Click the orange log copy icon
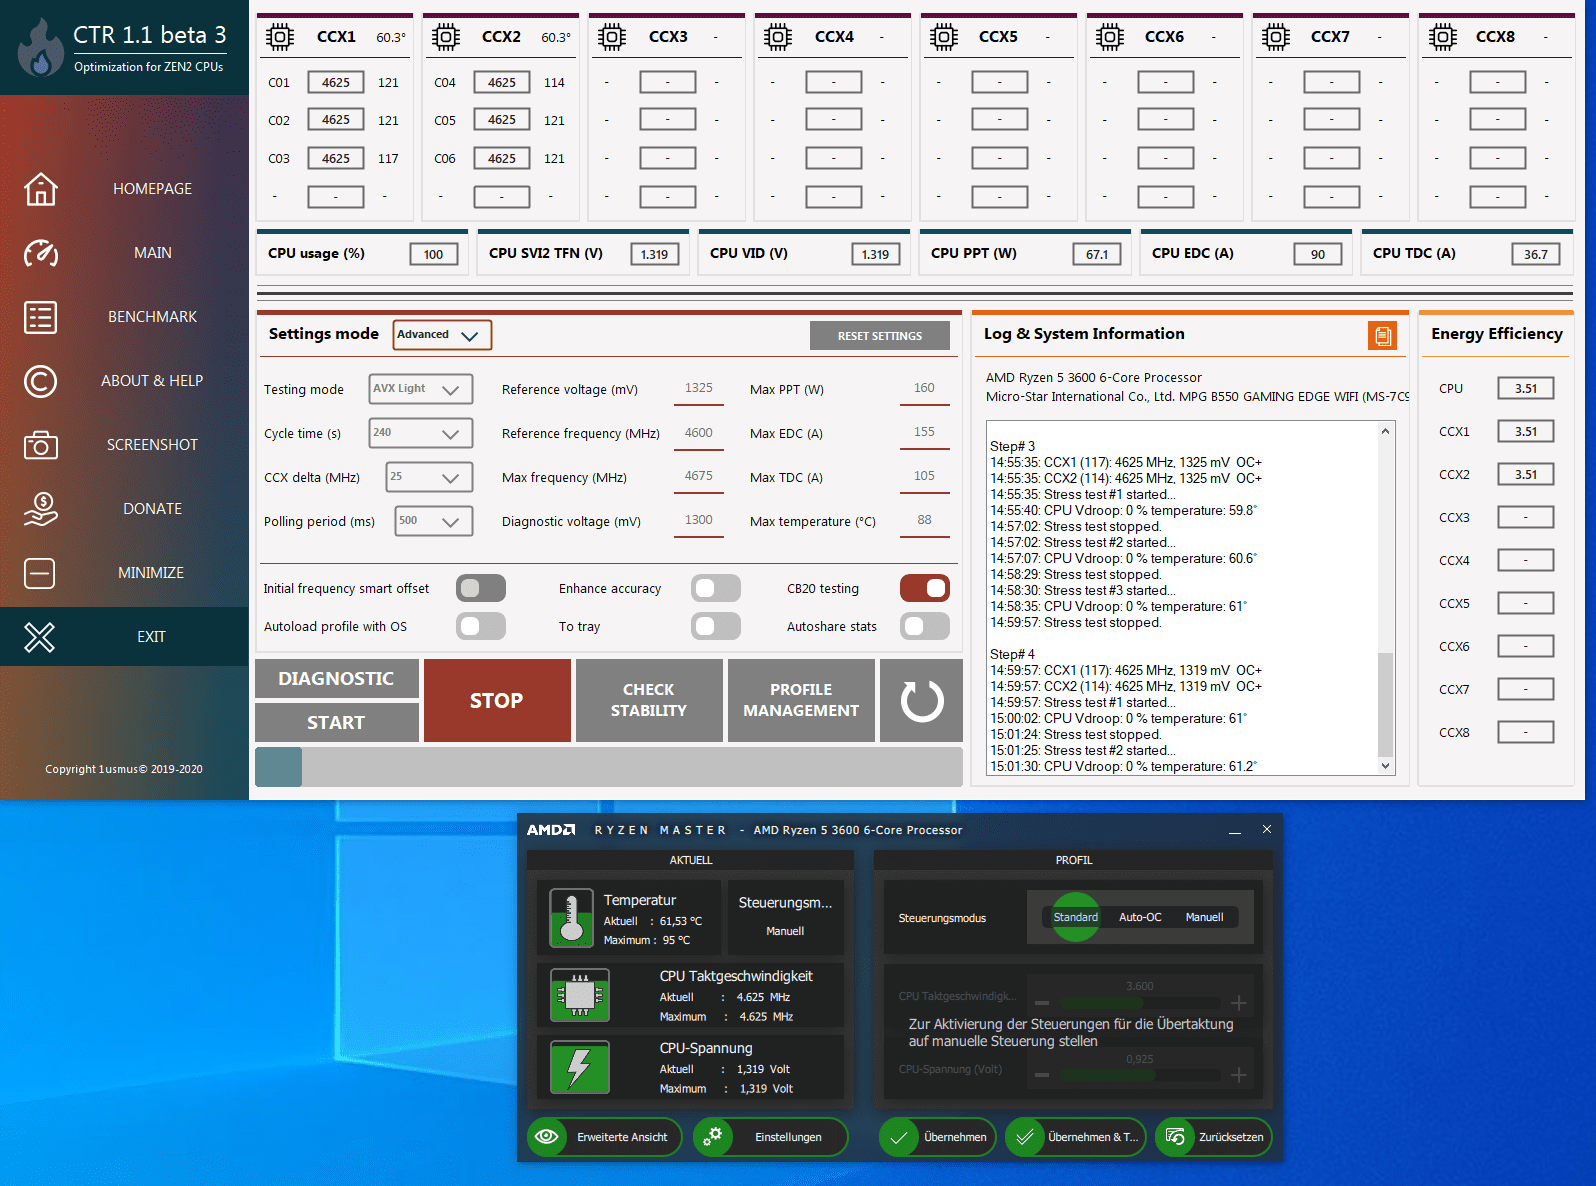Screen dimensions: 1596x1186 click(1383, 336)
